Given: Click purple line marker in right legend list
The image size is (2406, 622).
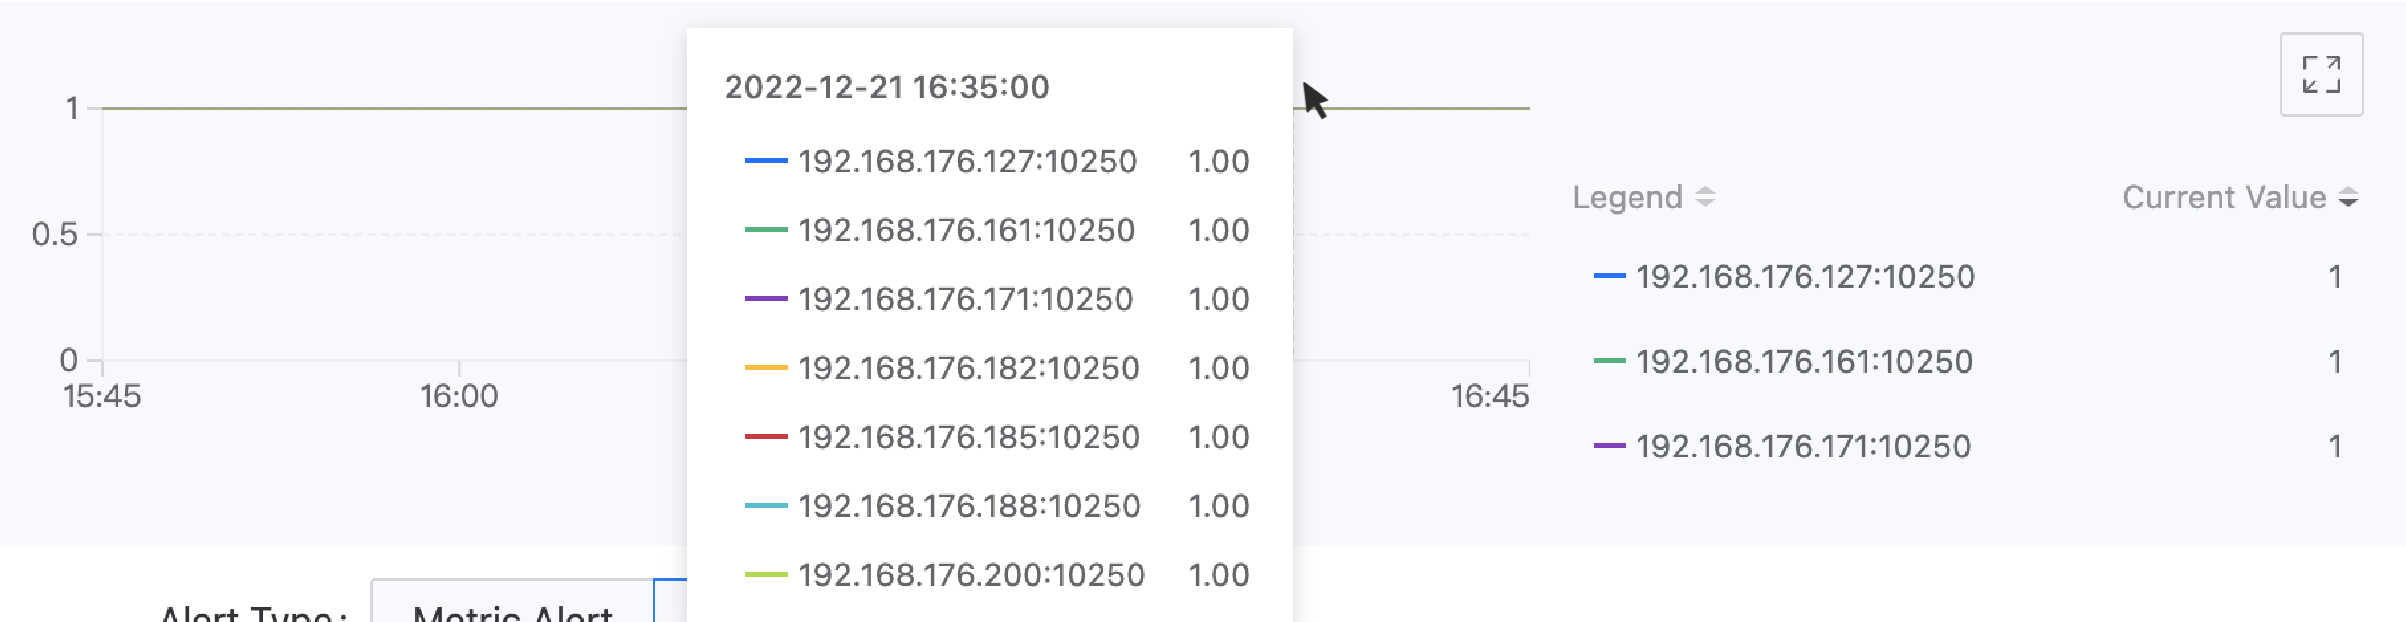Looking at the screenshot, I should click(1609, 446).
